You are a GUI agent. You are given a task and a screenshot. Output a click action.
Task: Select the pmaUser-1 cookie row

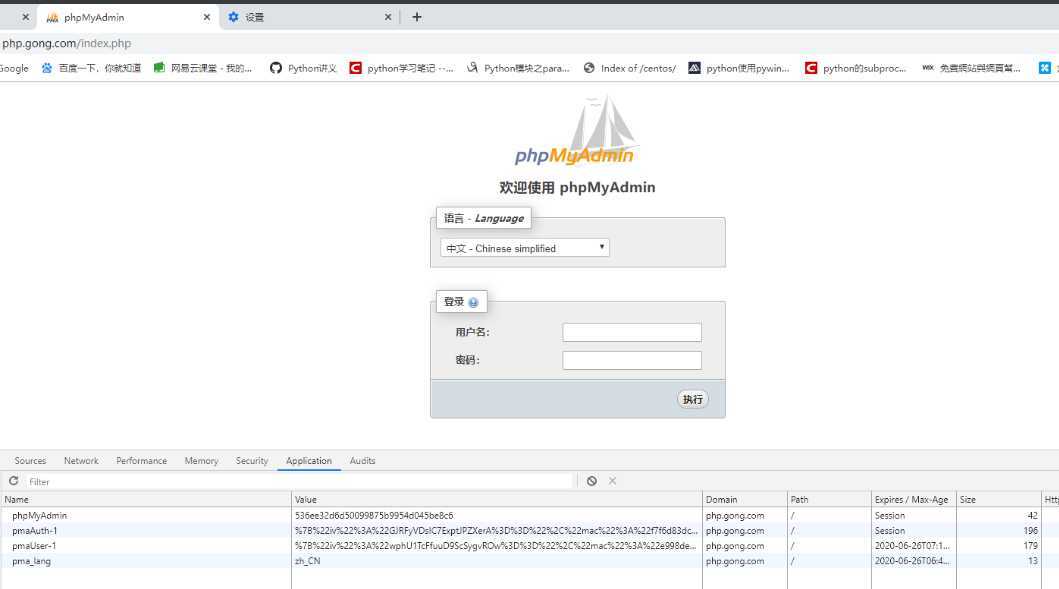coord(530,546)
